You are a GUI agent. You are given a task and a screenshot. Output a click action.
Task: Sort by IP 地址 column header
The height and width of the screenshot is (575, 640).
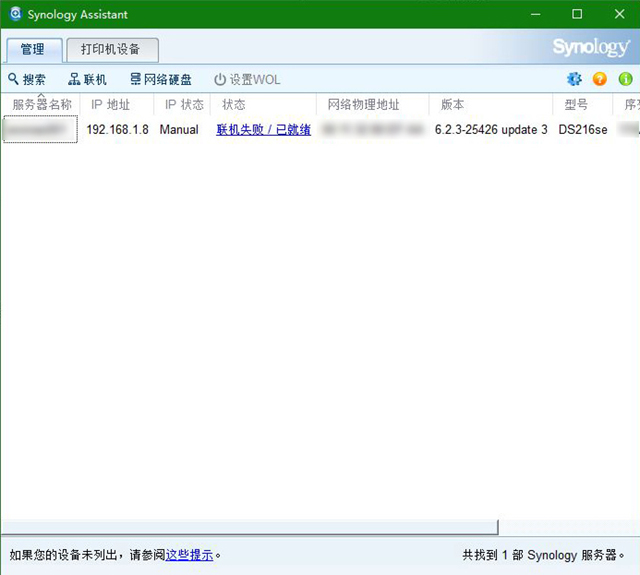117,104
